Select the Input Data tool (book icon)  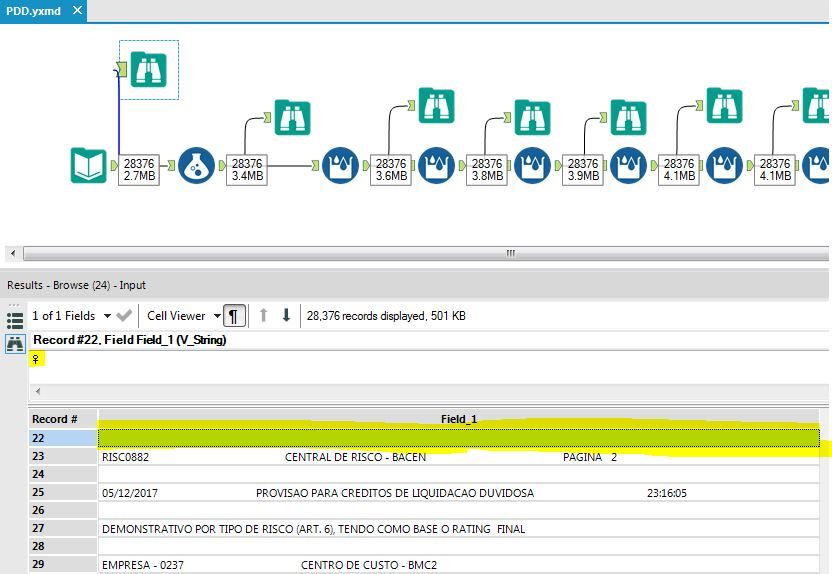(x=89, y=166)
